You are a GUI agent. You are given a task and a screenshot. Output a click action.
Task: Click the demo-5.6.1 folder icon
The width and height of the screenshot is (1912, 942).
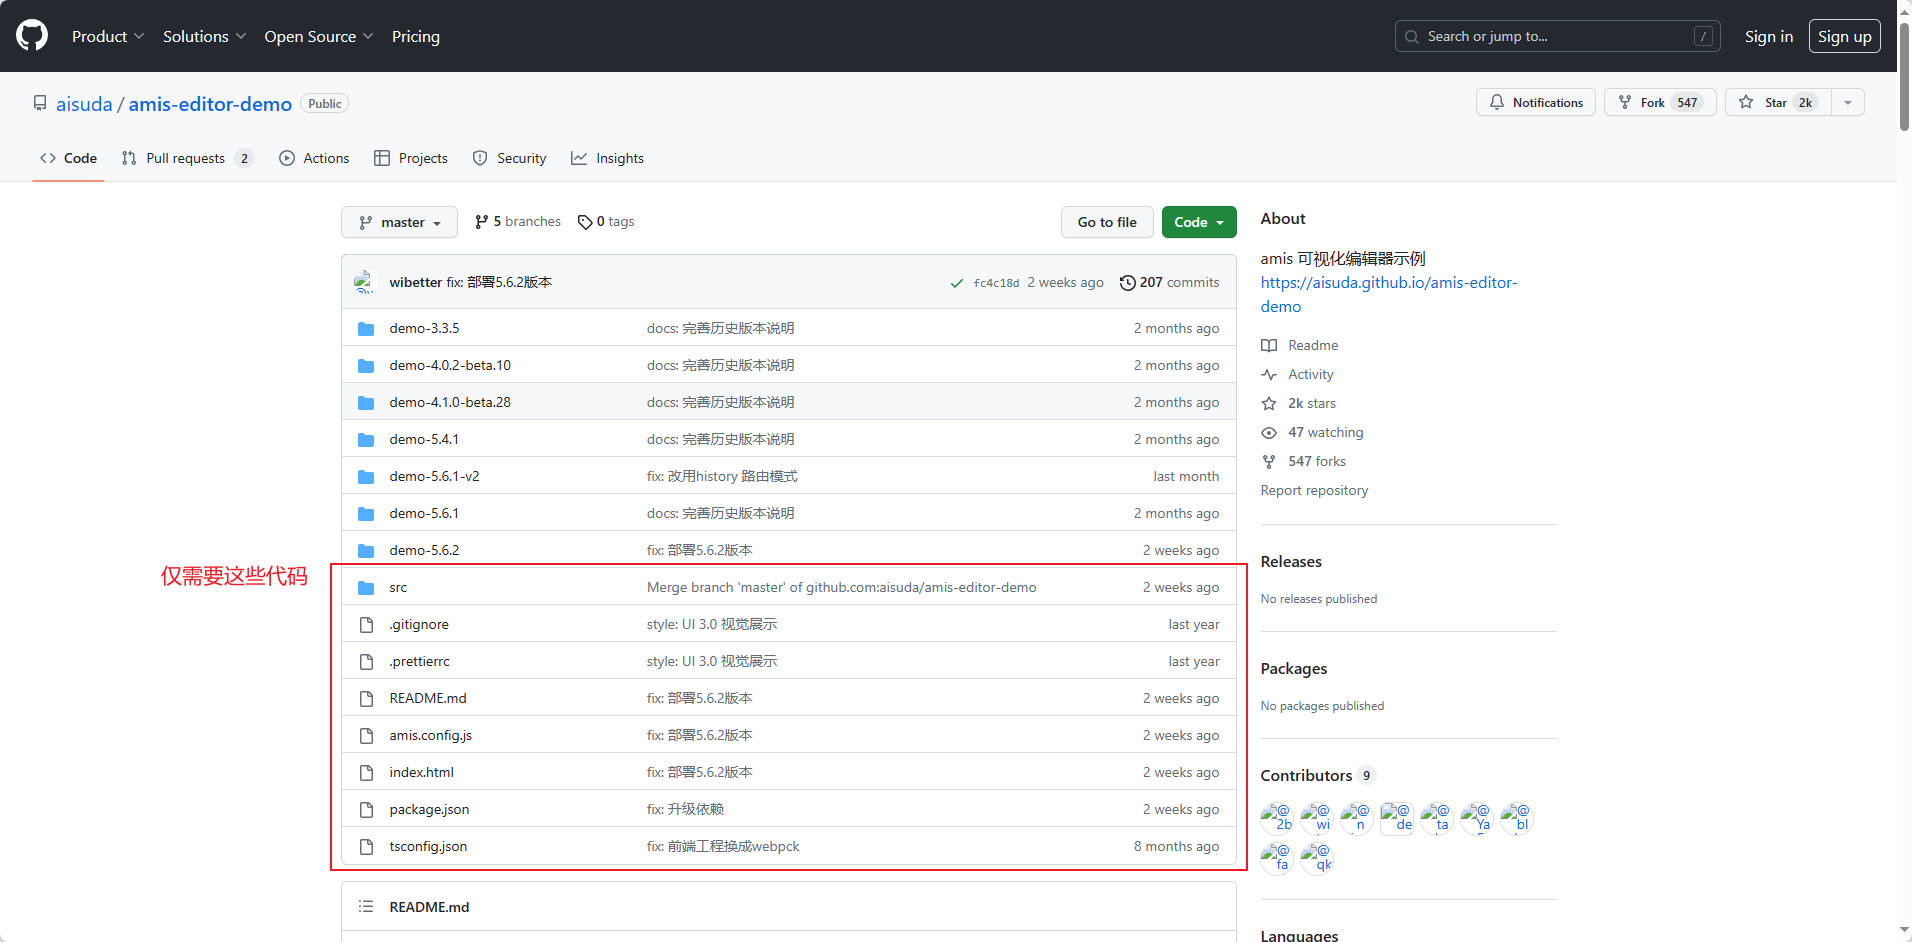coord(366,513)
